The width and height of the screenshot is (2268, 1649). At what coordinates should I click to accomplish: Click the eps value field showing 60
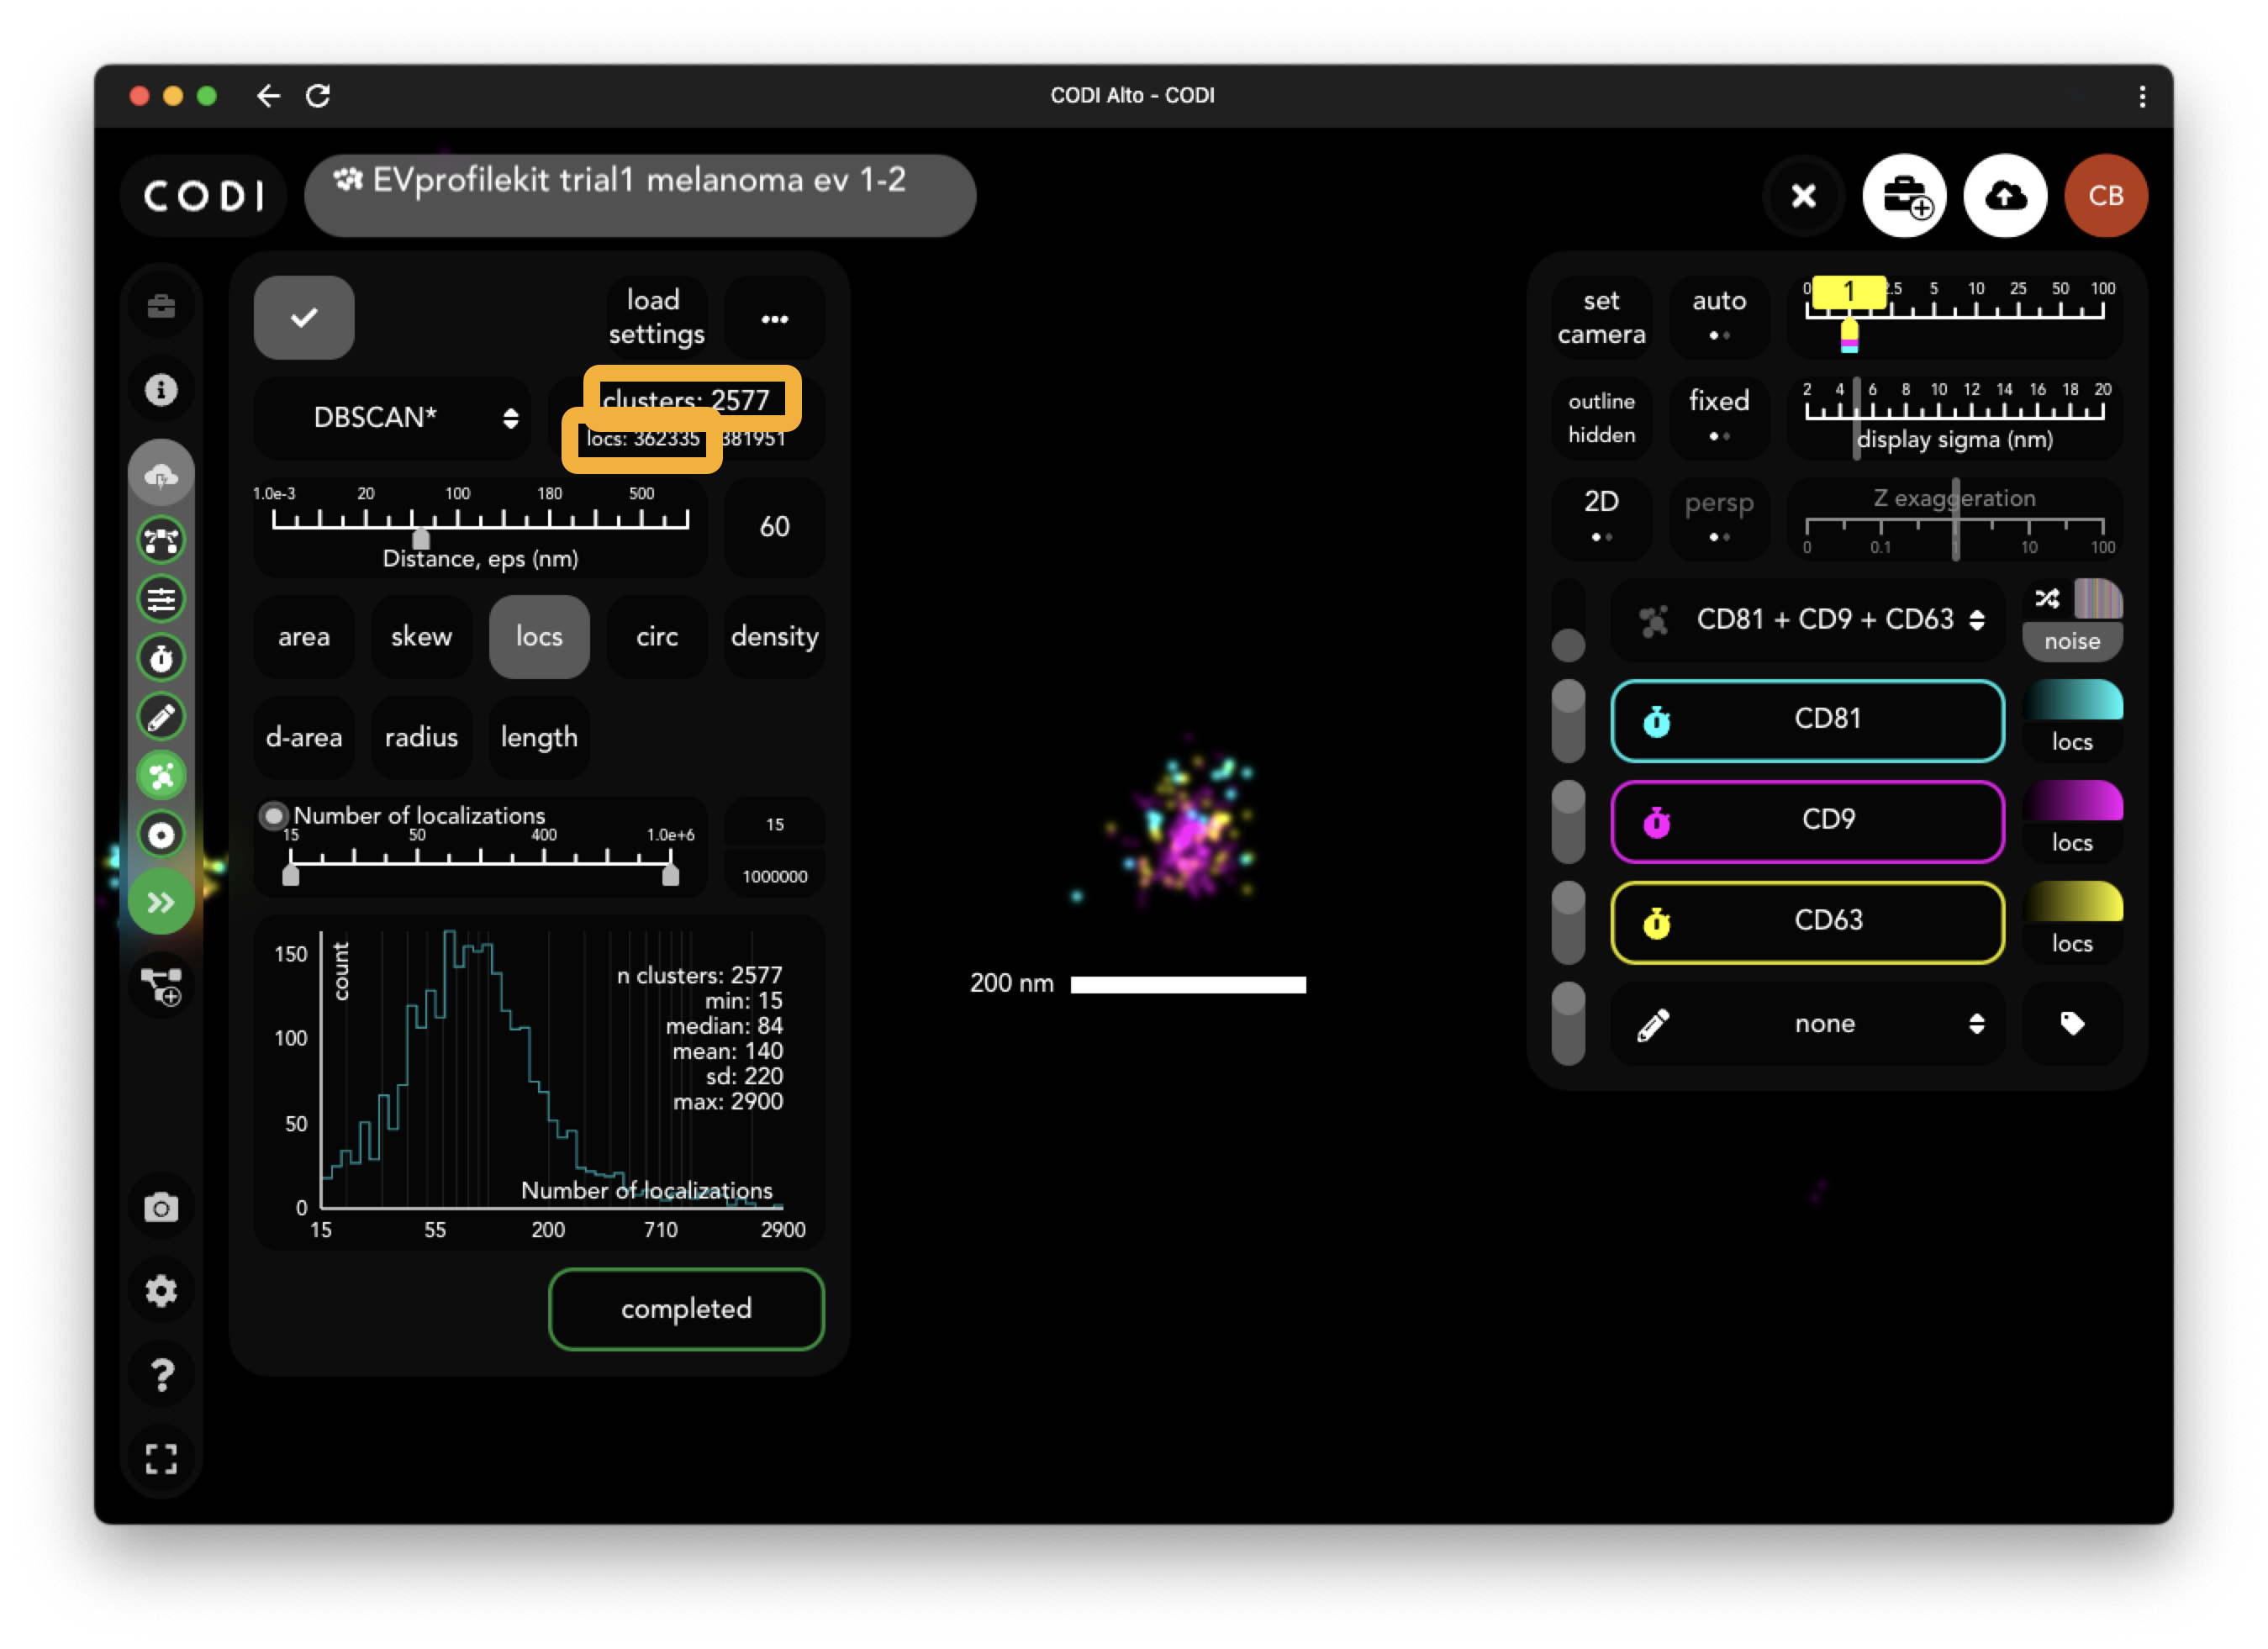775,527
